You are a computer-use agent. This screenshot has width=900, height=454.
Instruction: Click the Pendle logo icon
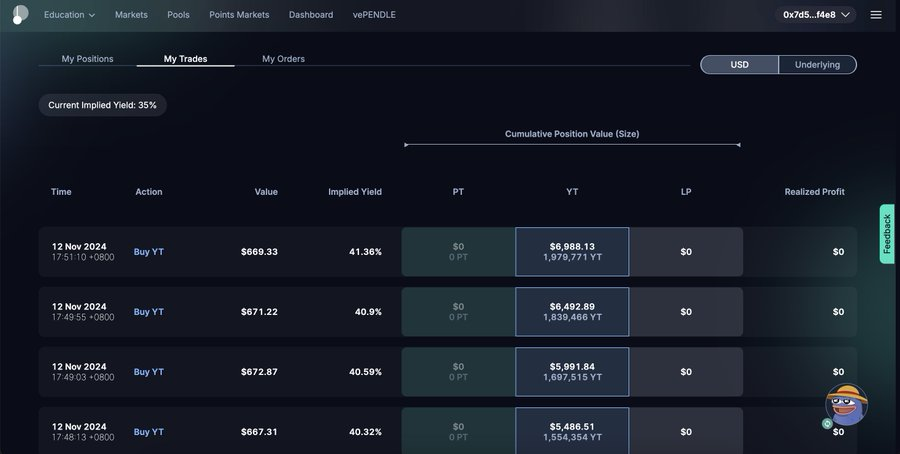click(x=21, y=14)
